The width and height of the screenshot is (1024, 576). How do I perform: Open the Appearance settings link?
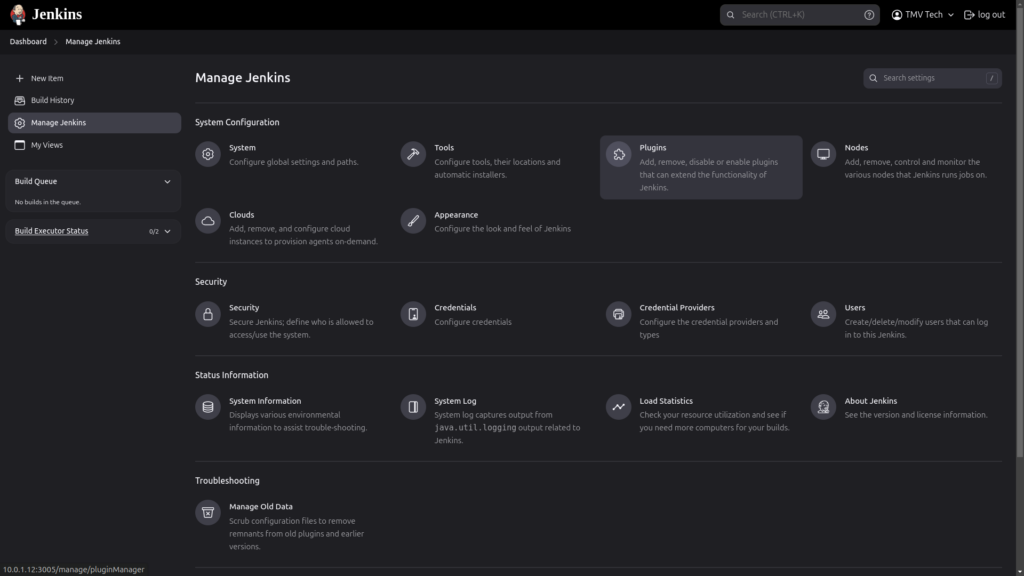[494, 221]
